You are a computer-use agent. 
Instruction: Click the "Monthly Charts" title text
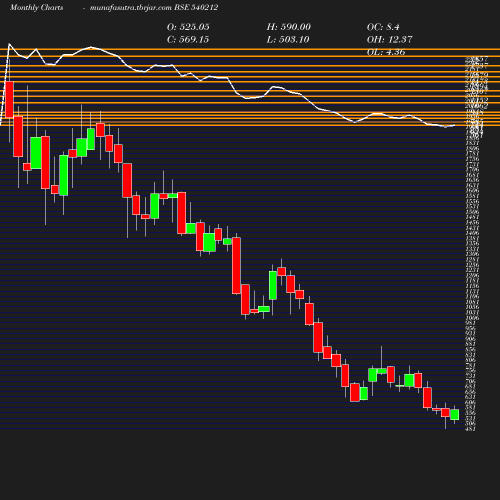[x=36, y=8]
